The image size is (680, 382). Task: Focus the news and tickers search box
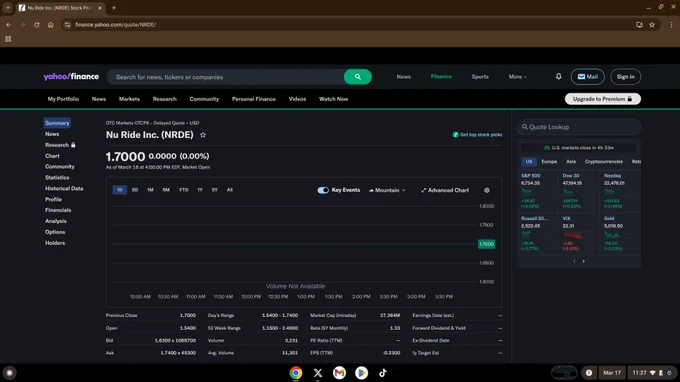(226, 77)
